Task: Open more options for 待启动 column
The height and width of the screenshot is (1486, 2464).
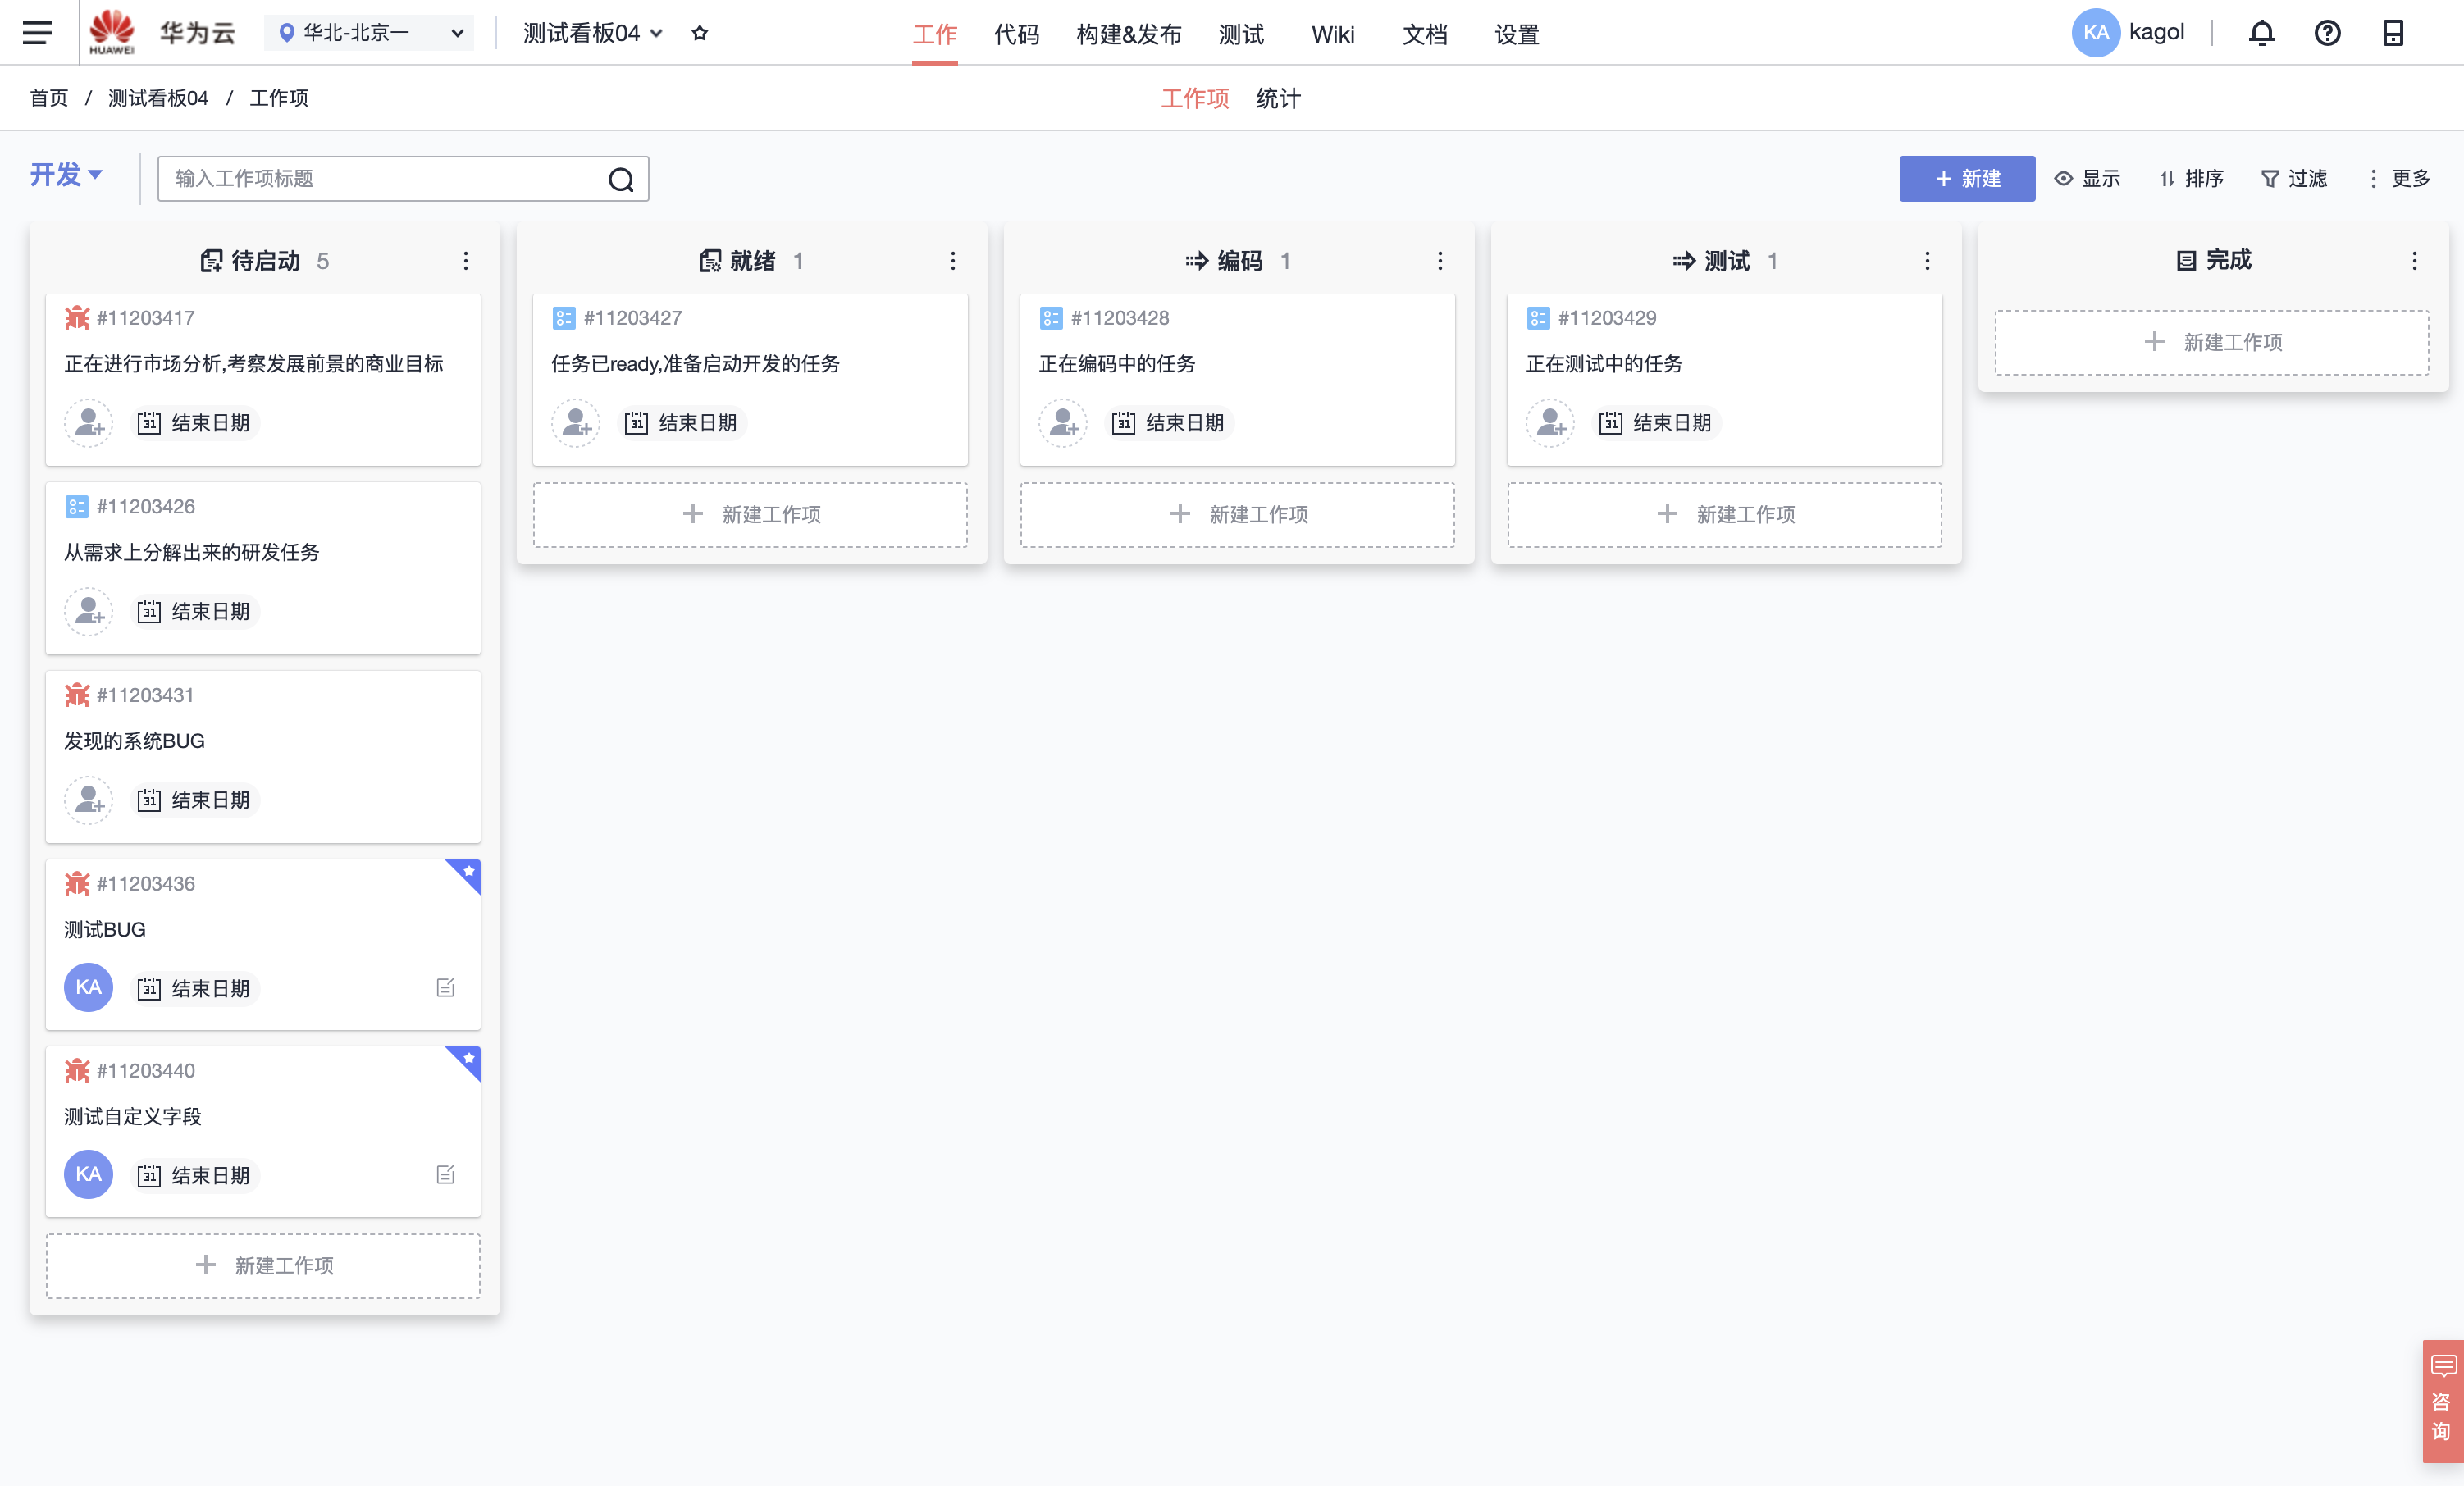Action: point(466,261)
